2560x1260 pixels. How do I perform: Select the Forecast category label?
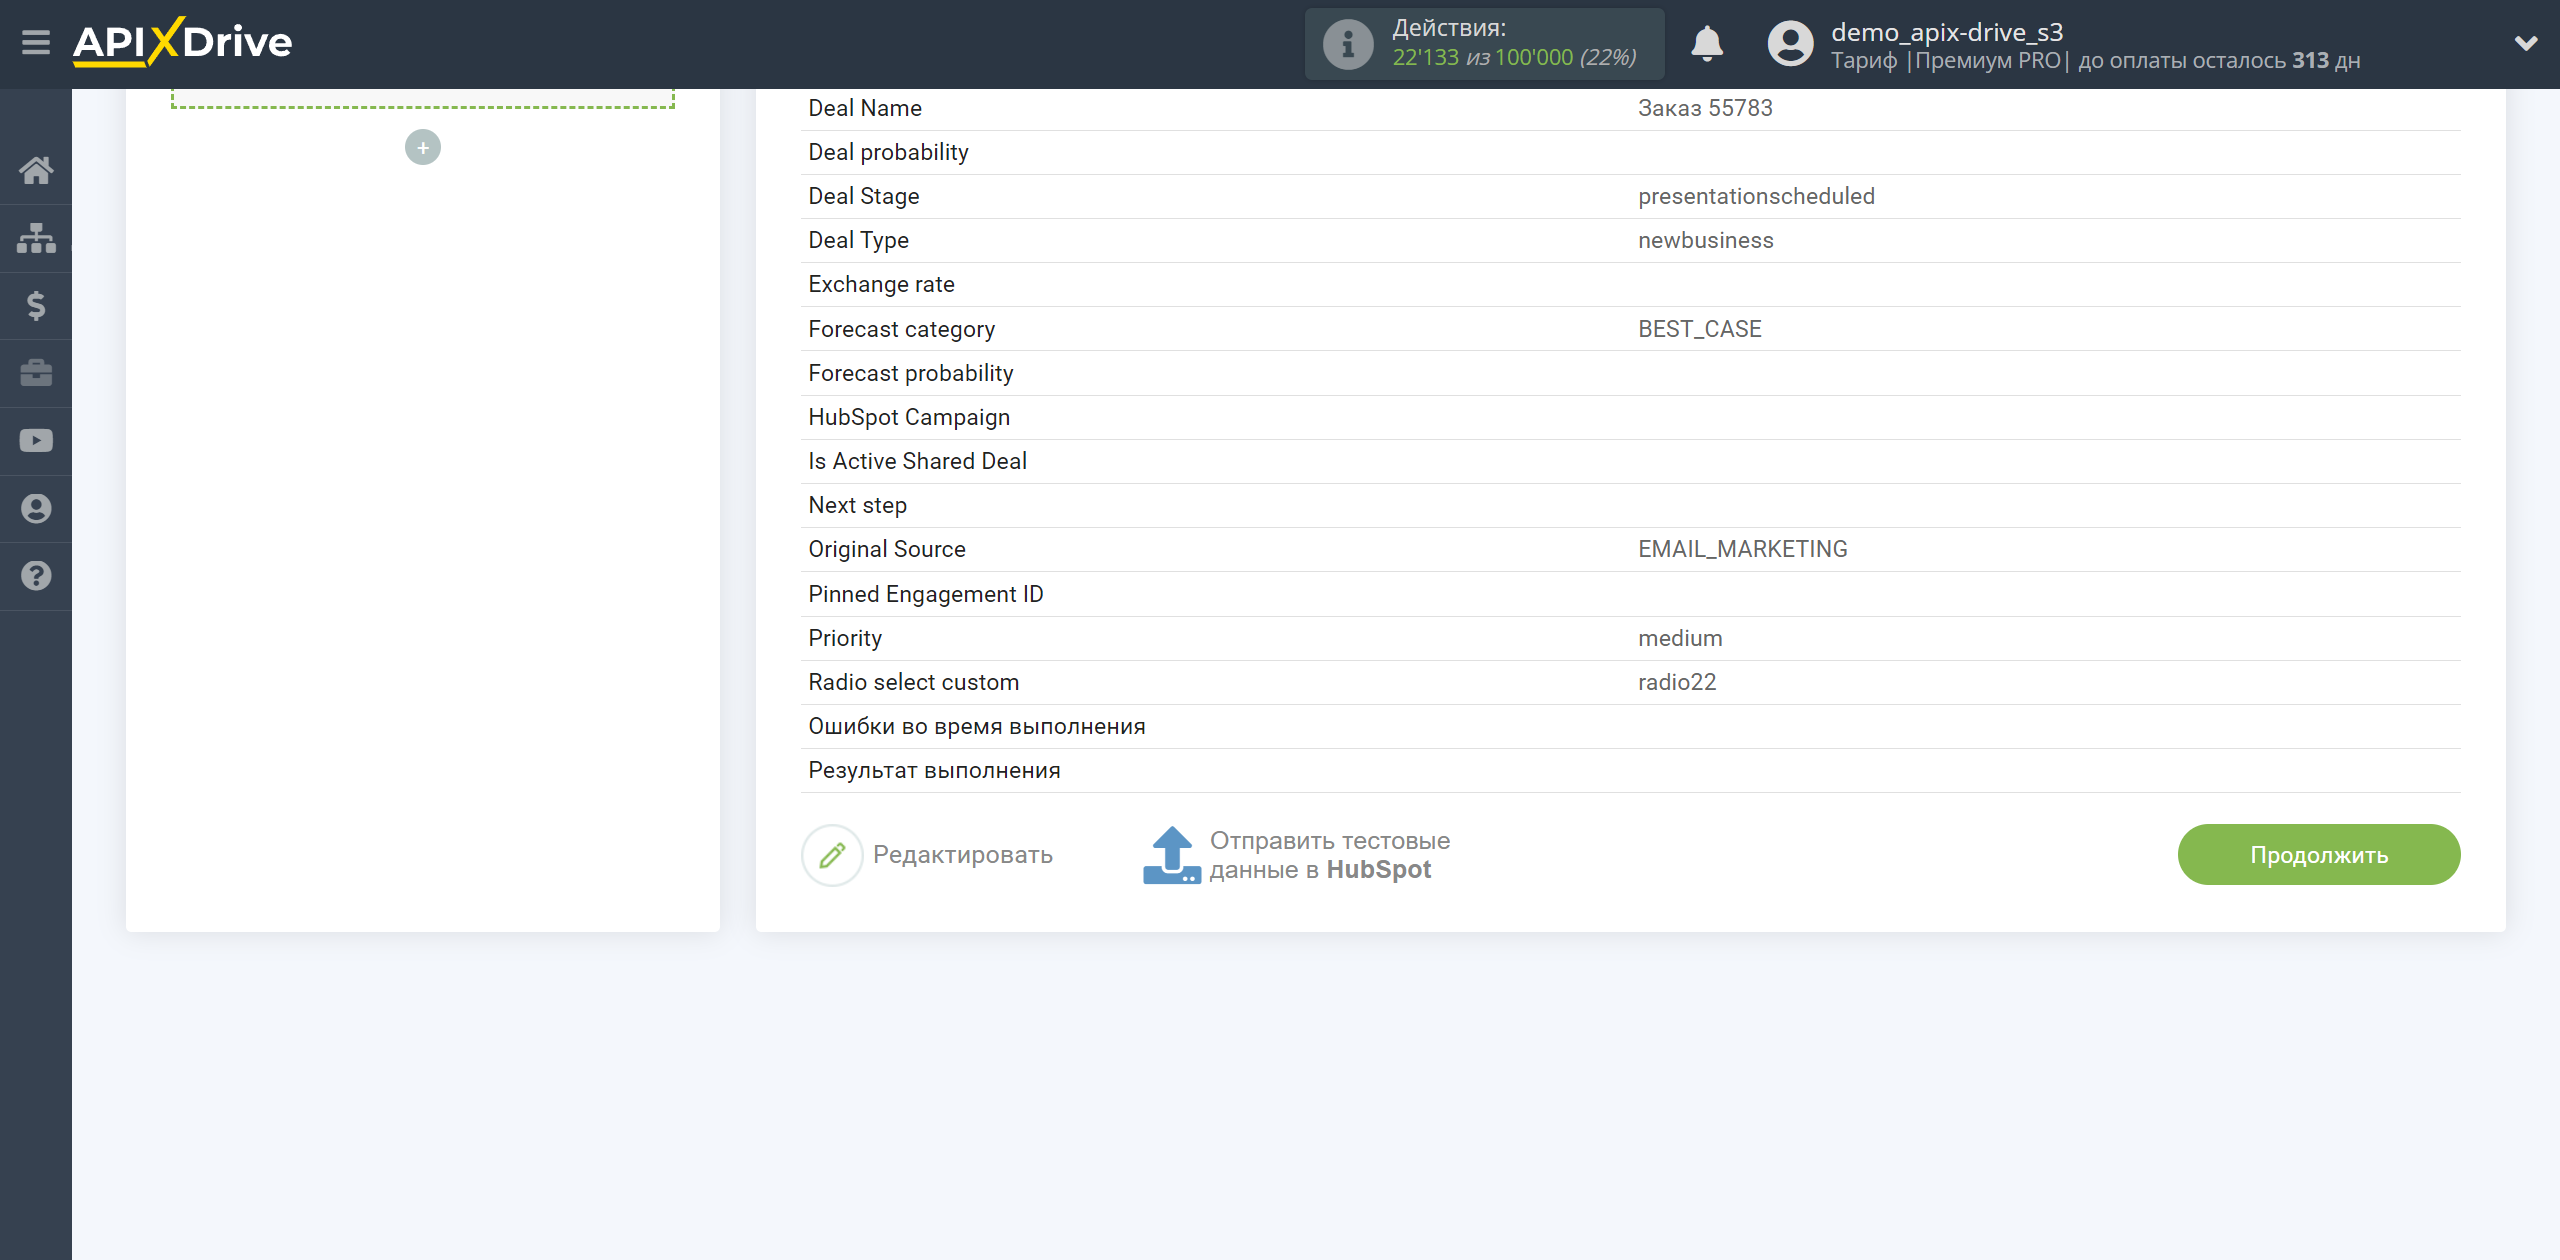(901, 329)
